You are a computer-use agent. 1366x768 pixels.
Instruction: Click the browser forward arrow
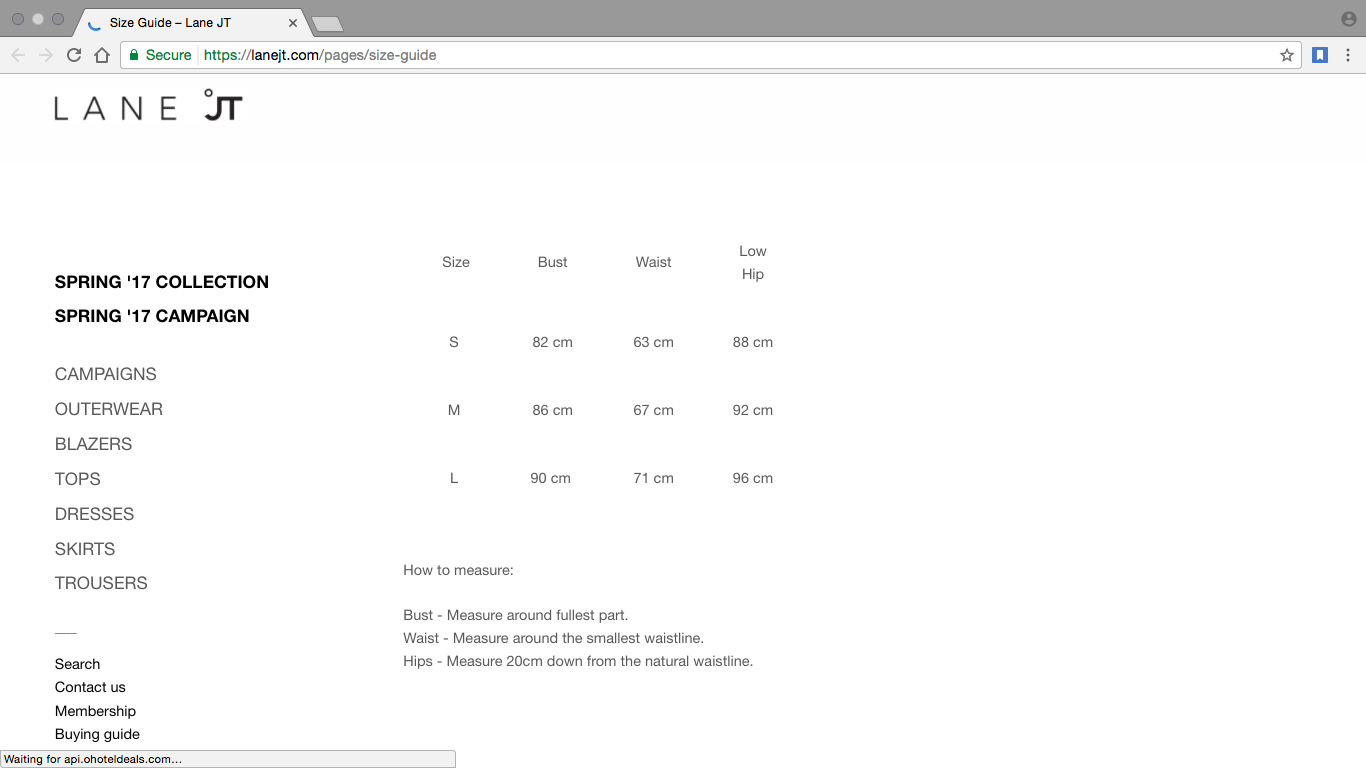pyautogui.click(x=46, y=55)
